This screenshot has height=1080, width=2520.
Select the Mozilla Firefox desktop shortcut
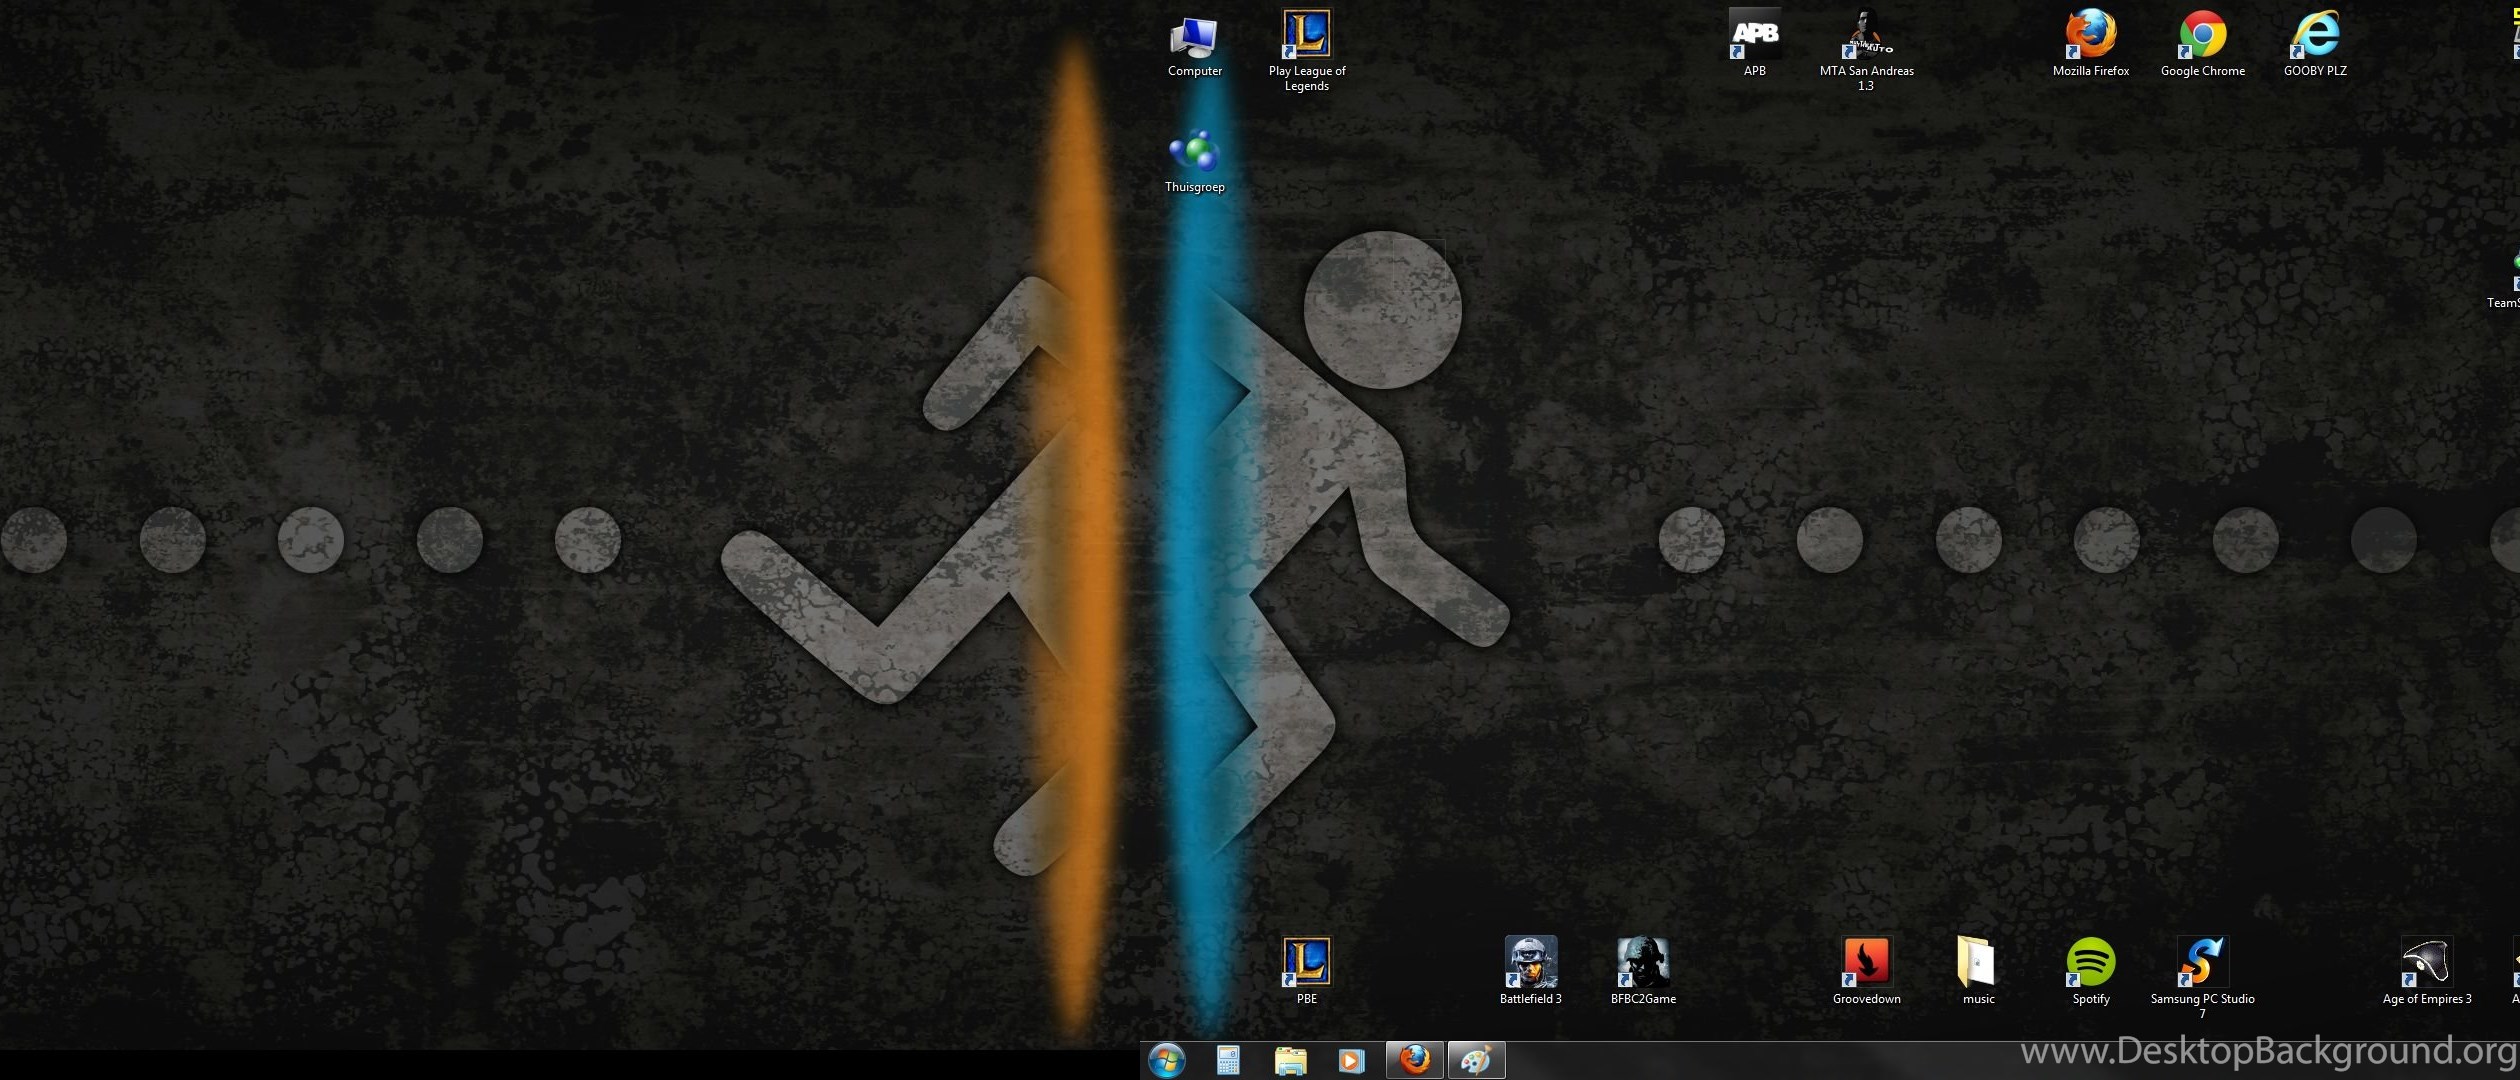[2090, 44]
